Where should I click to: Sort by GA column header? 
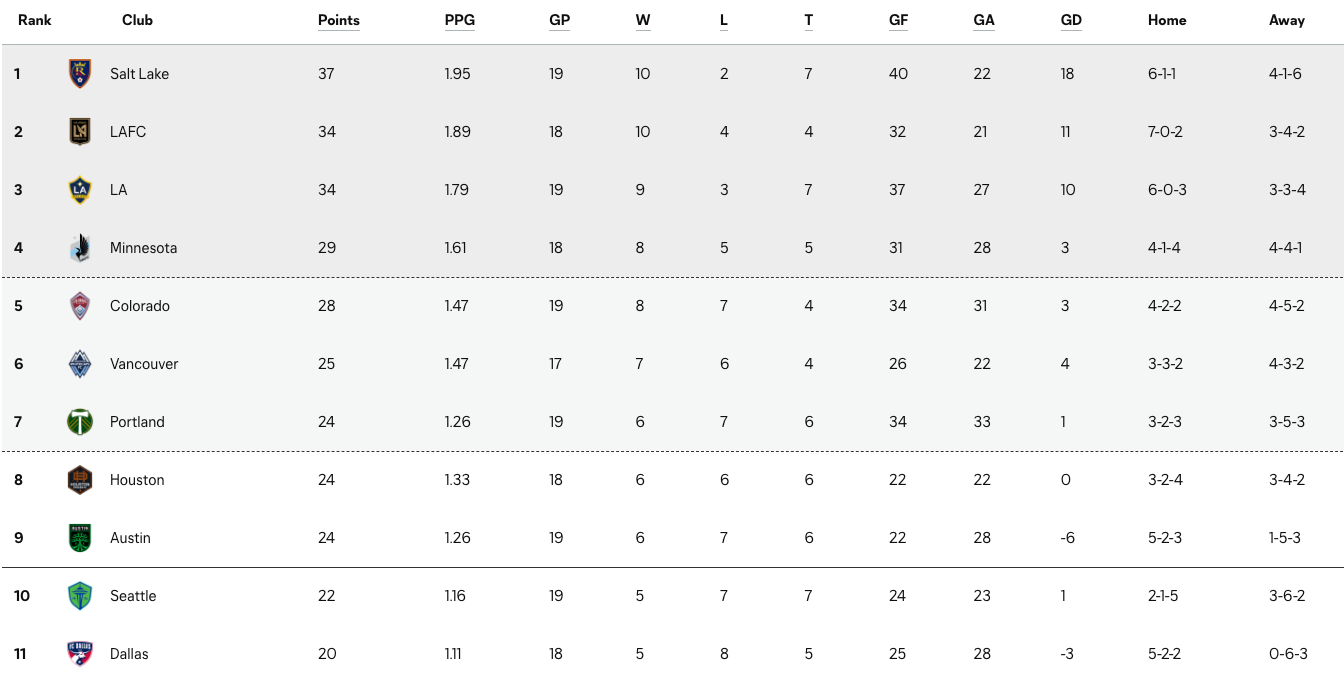[984, 20]
